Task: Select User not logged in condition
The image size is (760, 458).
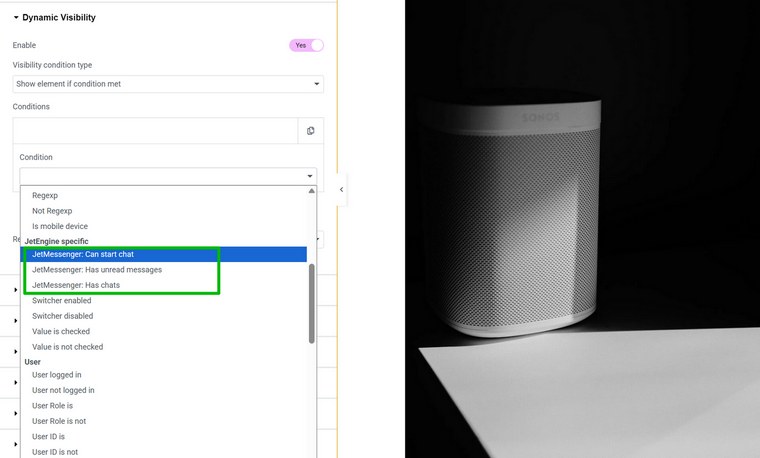Action: coord(164,390)
